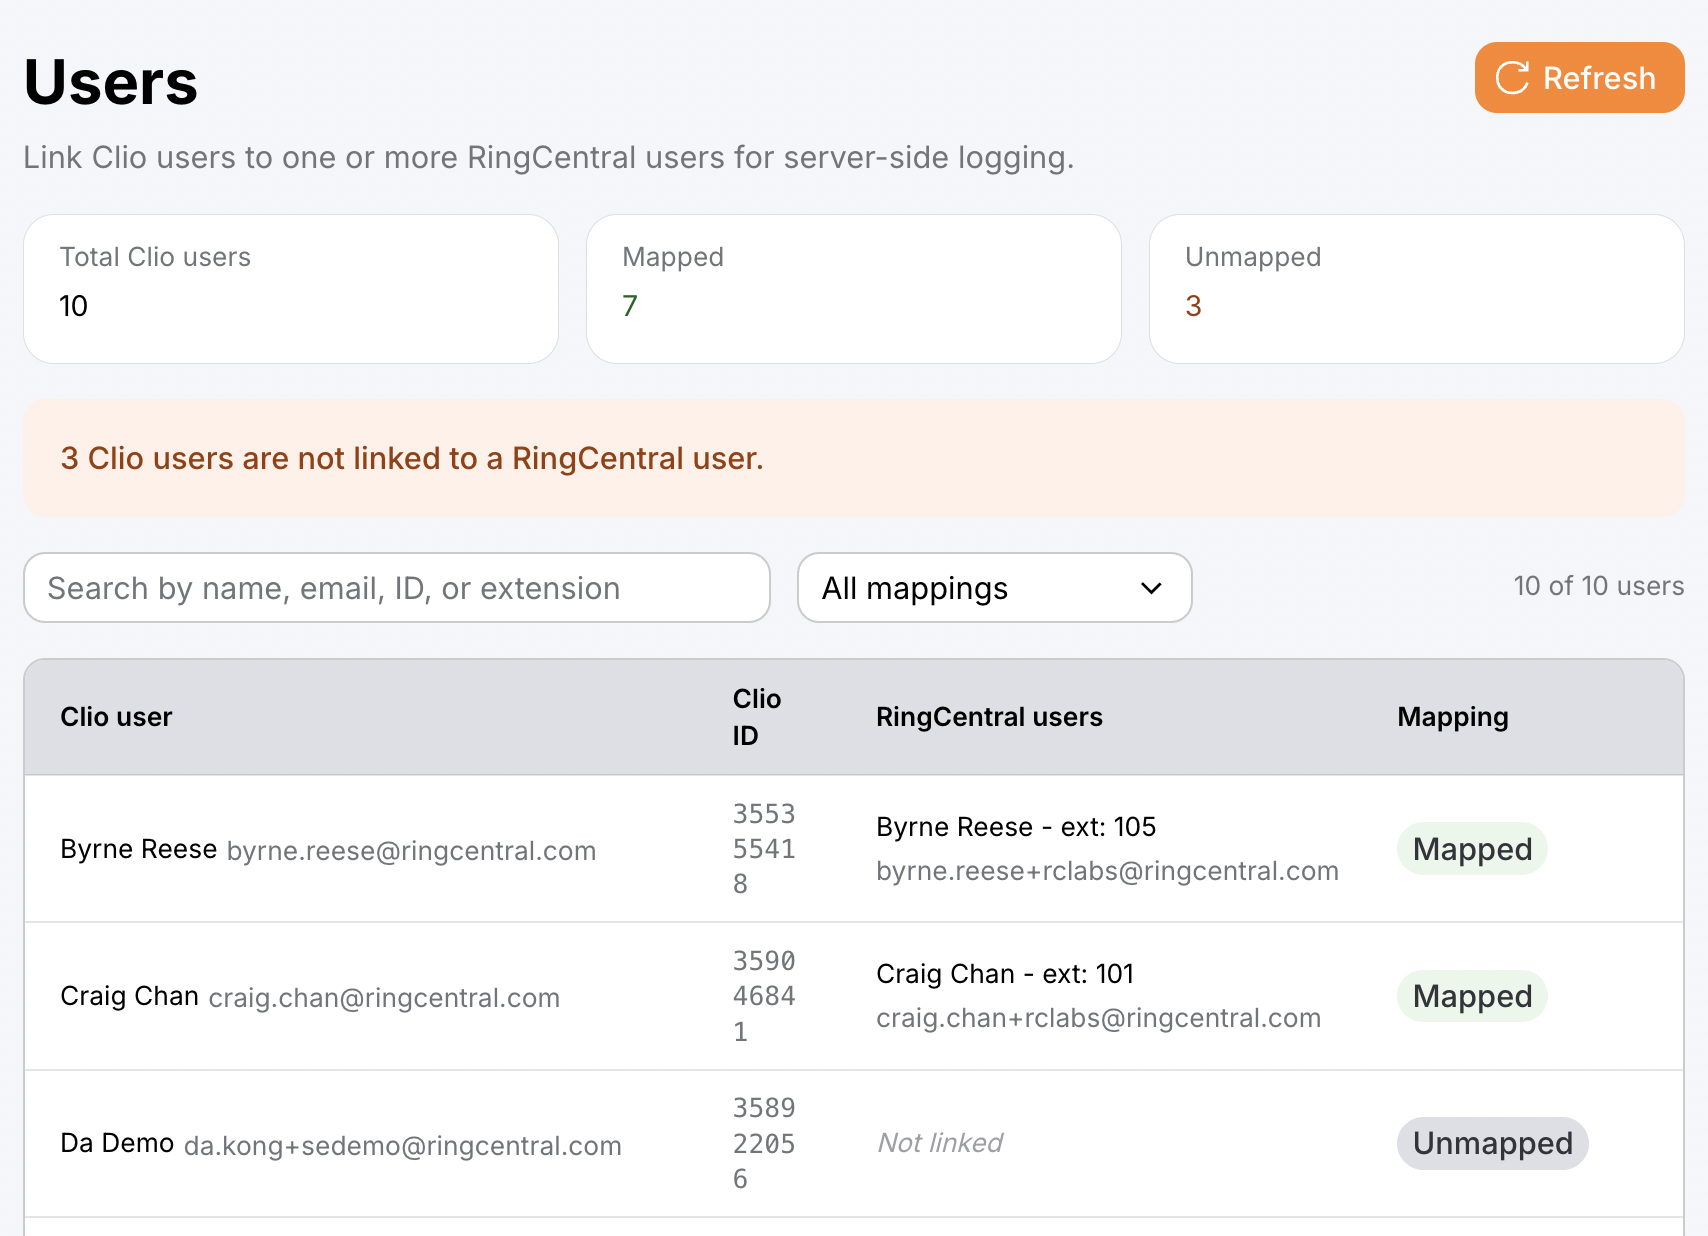Click Craig Chan's Clio ID 359046841
Image resolution: width=1708 pixels, height=1236 pixels.
pos(763,996)
